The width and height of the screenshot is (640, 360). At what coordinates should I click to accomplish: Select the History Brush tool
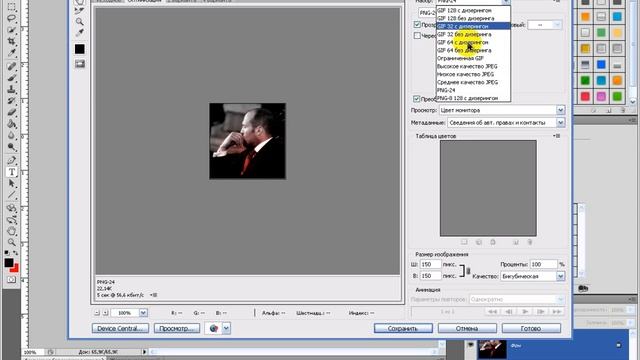pos(11,100)
